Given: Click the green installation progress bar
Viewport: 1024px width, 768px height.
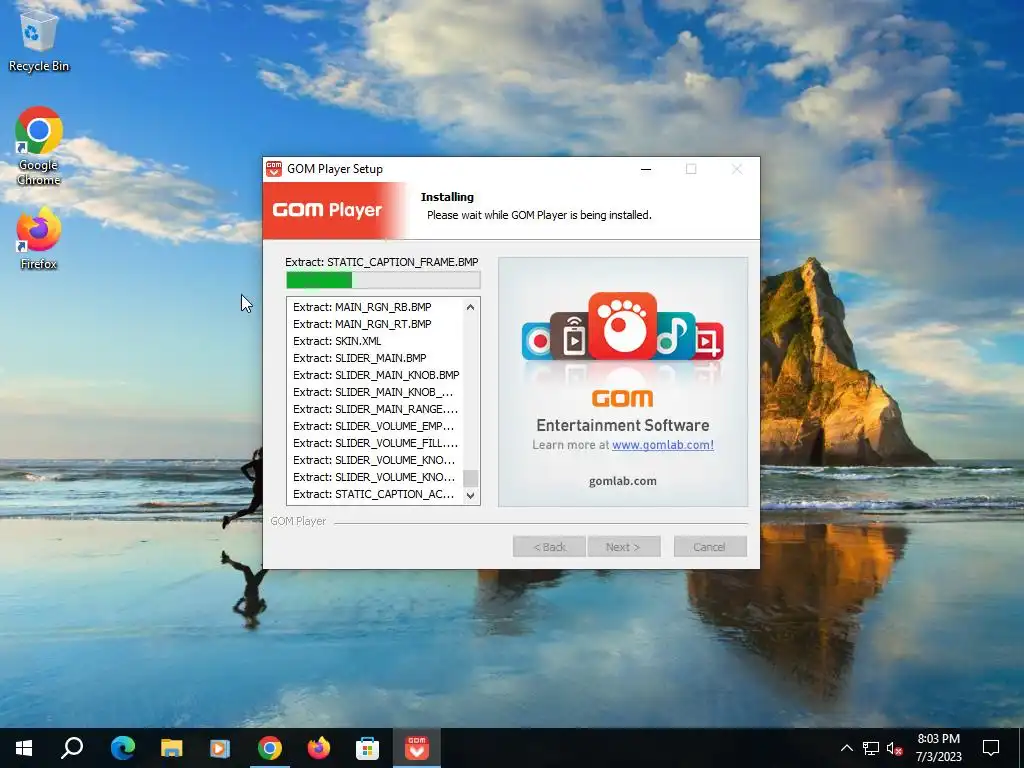Looking at the screenshot, I should coord(383,280).
